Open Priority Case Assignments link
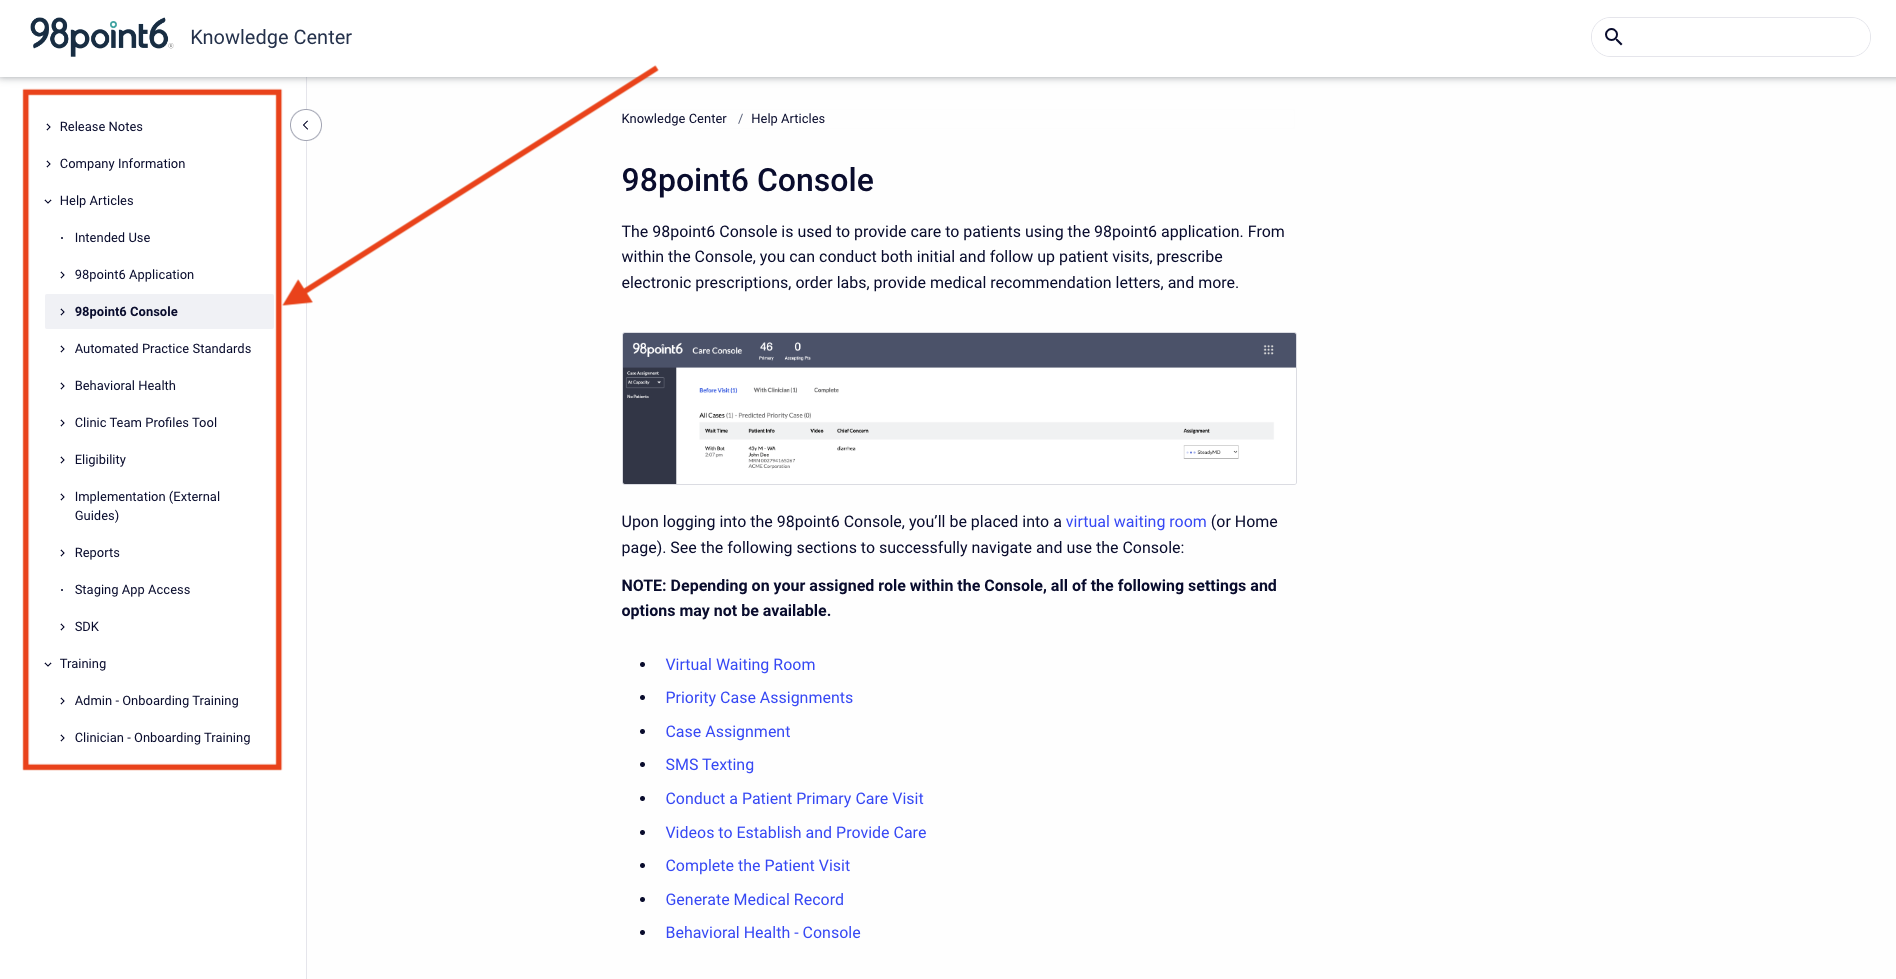 759,698
